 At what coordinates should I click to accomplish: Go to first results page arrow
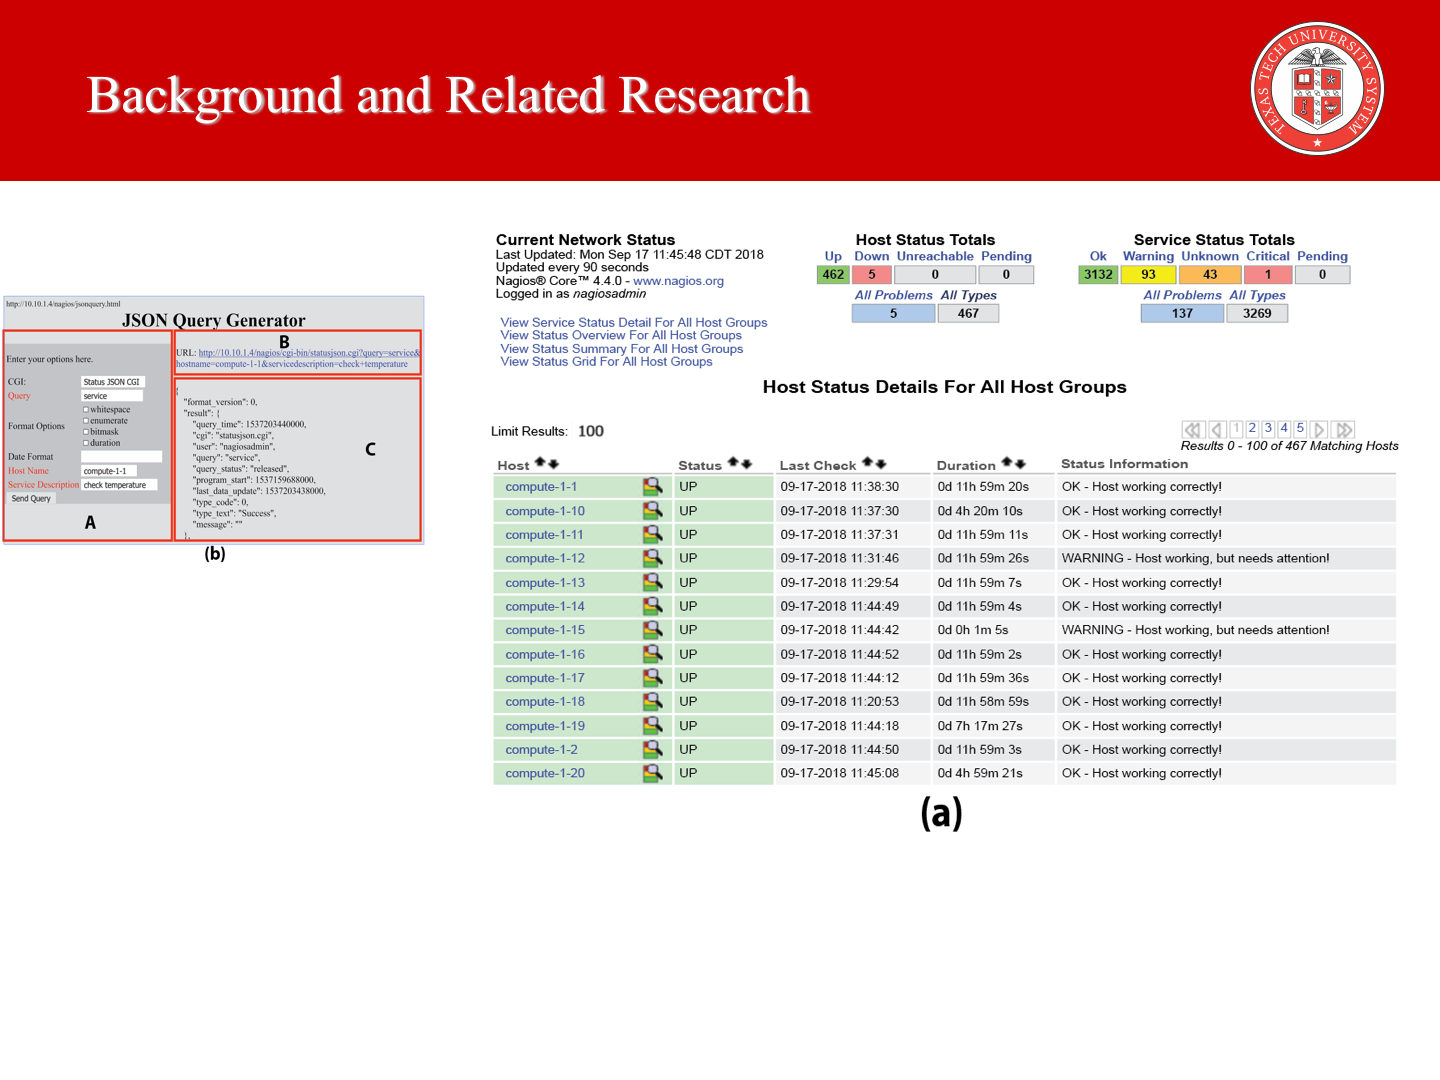1192,430
